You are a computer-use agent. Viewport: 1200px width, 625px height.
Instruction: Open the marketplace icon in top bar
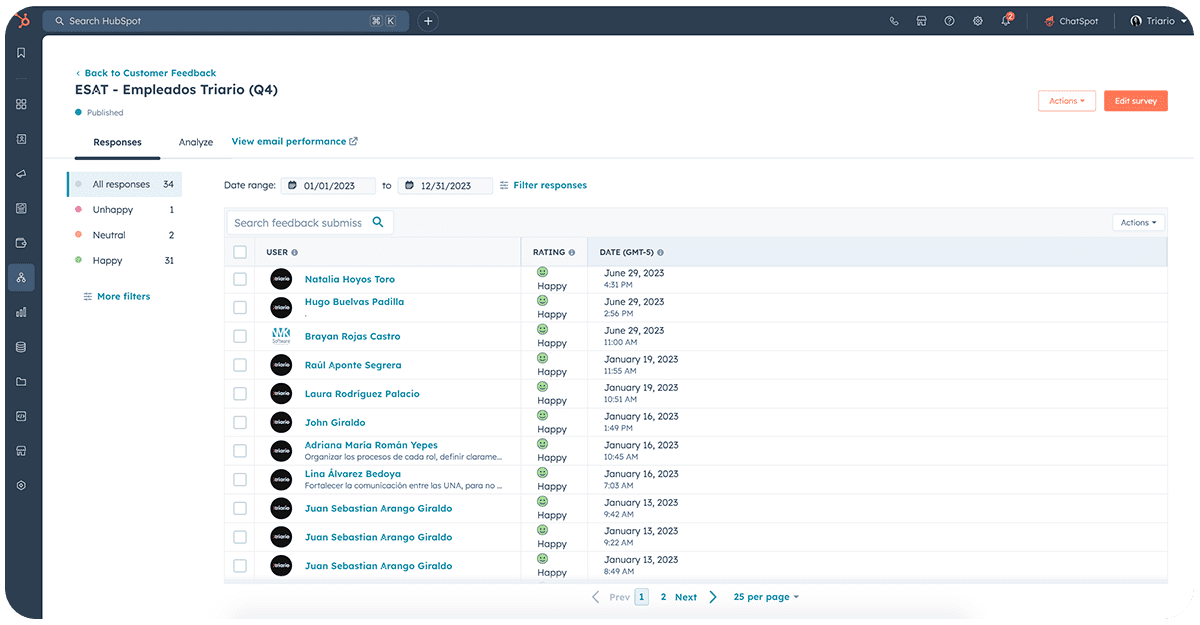coord(922,21)
